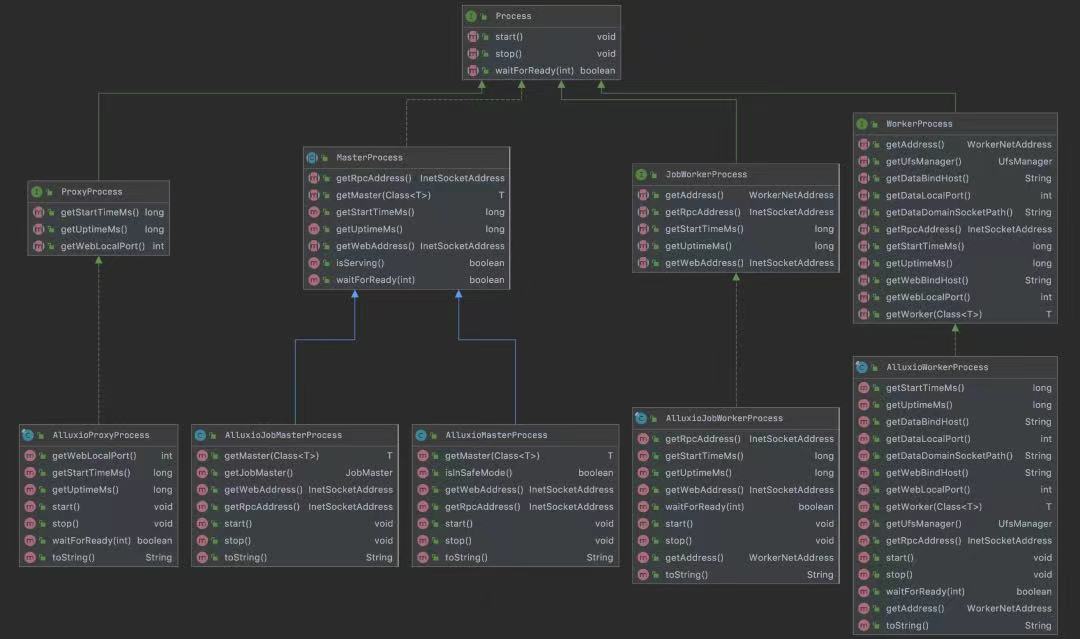Click boolean return type of isInSafeMode()

pyautogui.click(x=596, y=472)
